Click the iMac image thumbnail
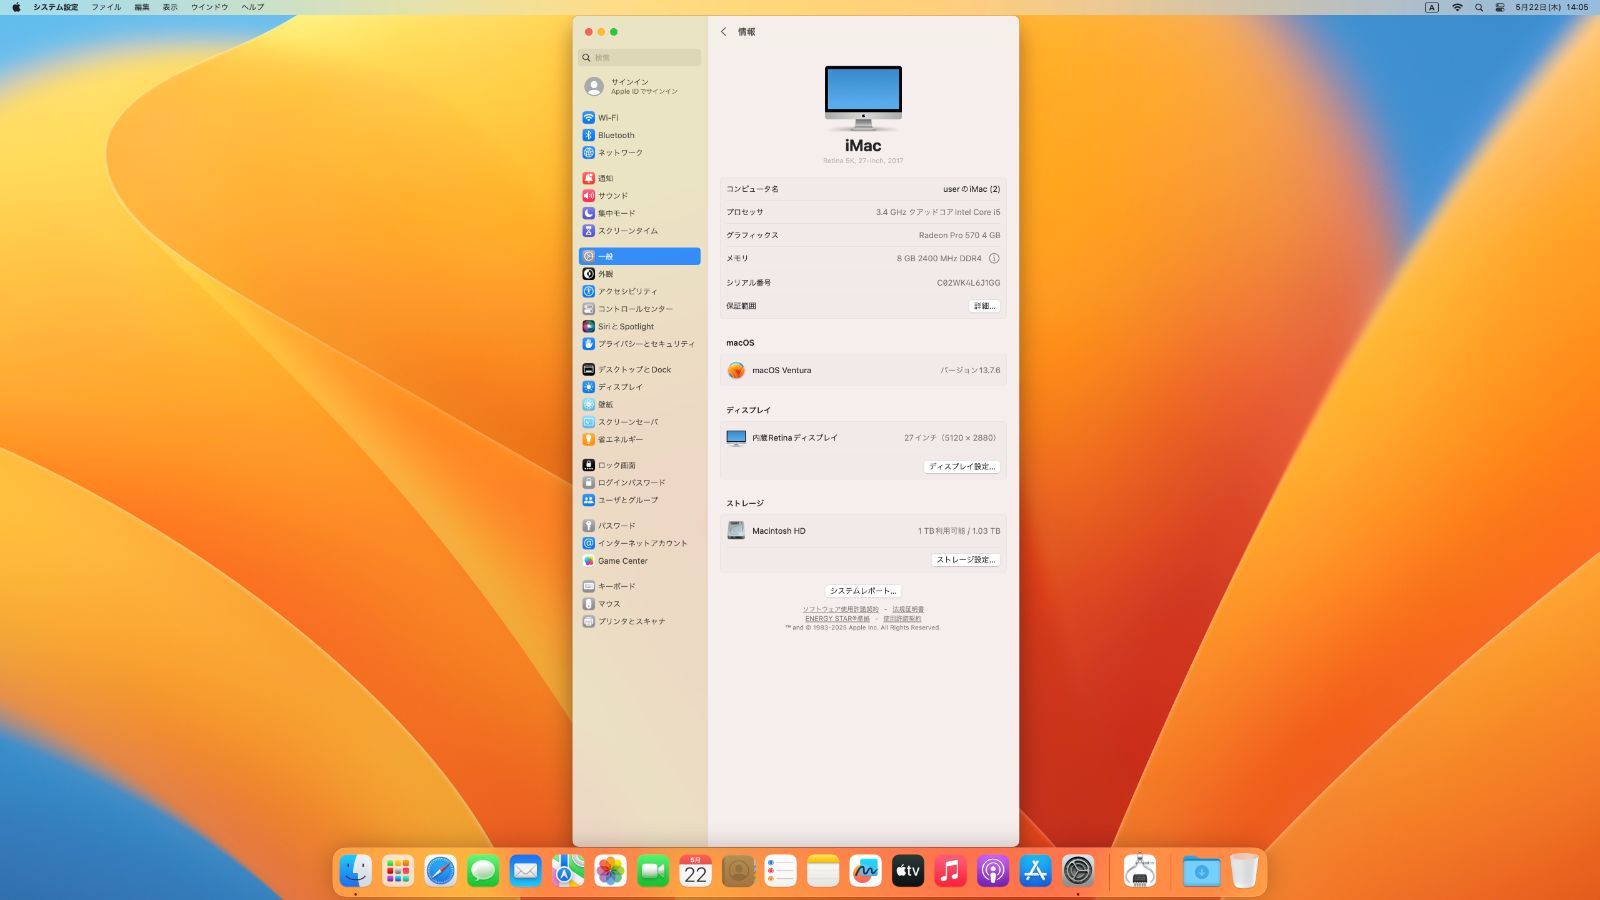This screenshot has height=900, width=1600. (863, 98)
